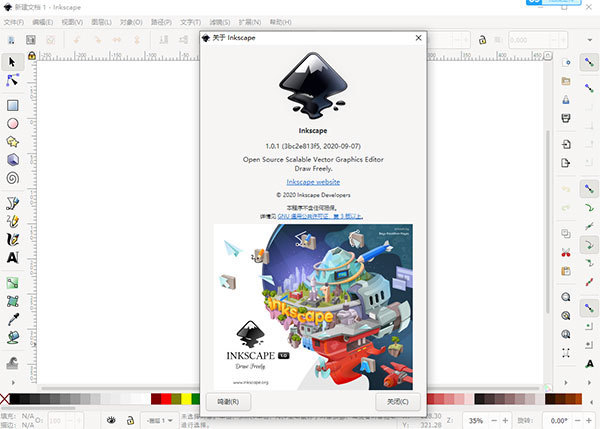This screenshot has height=429, width=600.
Task: Click the Zoom to fit page icon
Action: click(566, 334)
